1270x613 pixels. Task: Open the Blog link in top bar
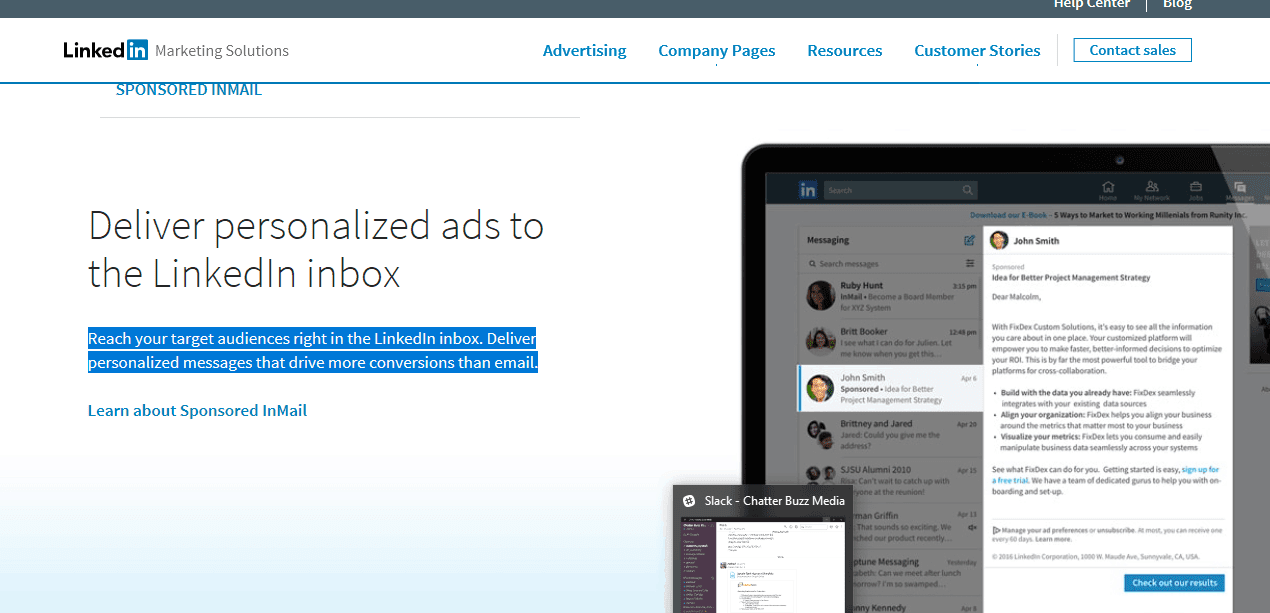pos(1177,5)
